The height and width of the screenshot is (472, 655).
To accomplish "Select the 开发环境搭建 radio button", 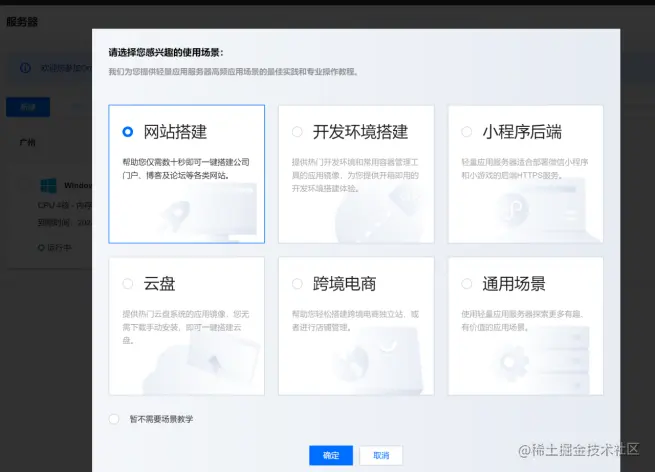I will point(297,132).
